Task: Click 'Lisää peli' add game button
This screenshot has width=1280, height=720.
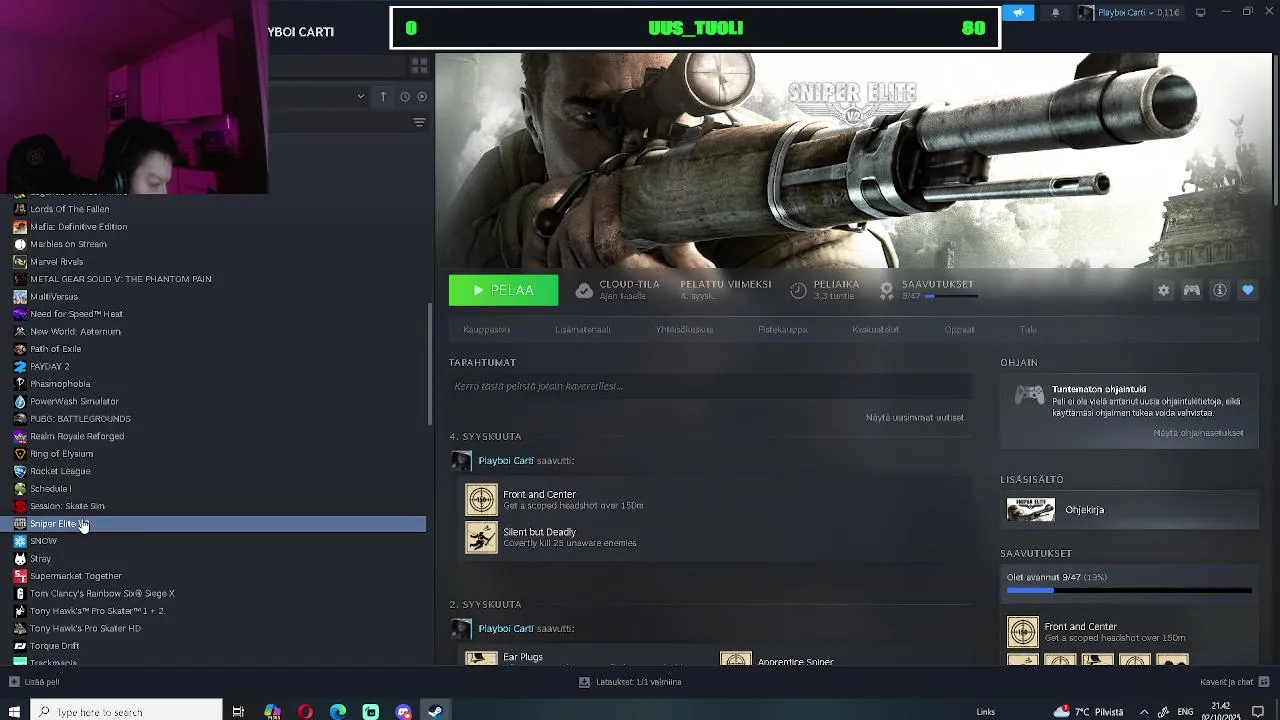Action: click(x=34, y=682)
